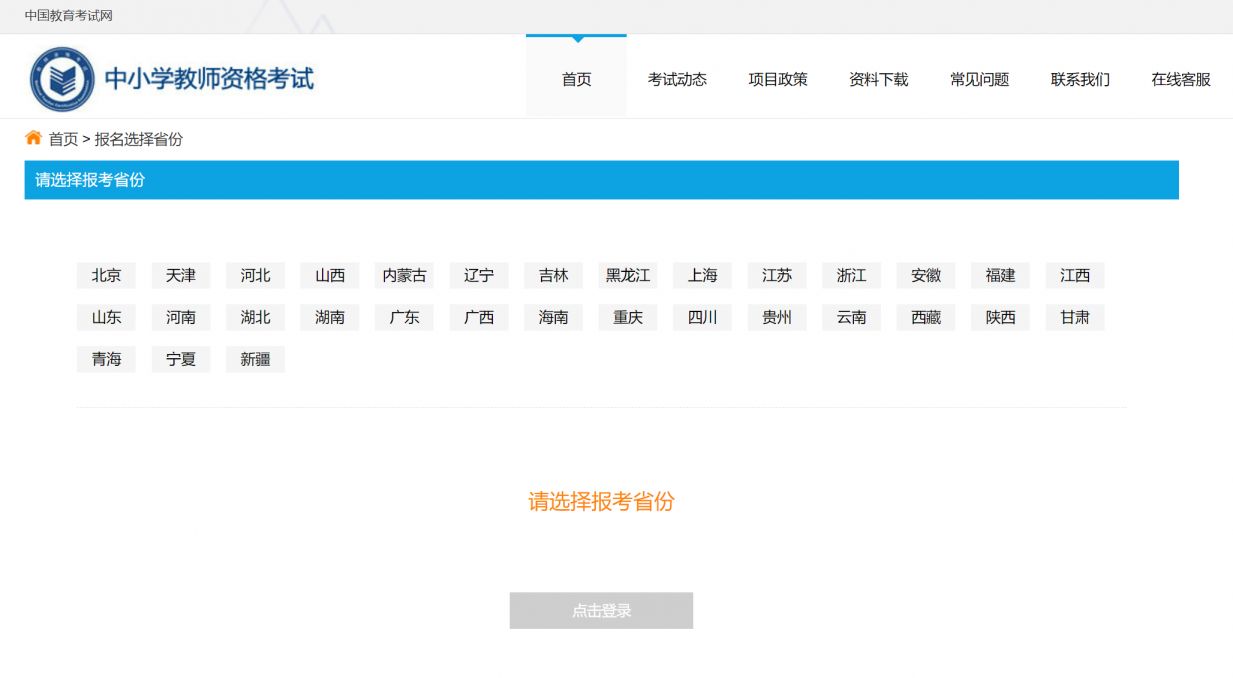Select 广东 province button
The width and height of the screenshot is (1233, 678).
click(404, 317)
